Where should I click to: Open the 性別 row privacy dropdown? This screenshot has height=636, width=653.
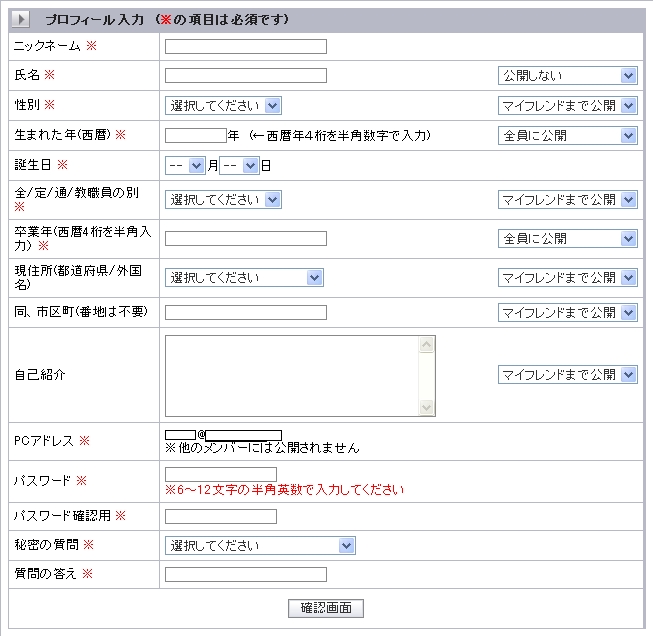click(568, 105)
